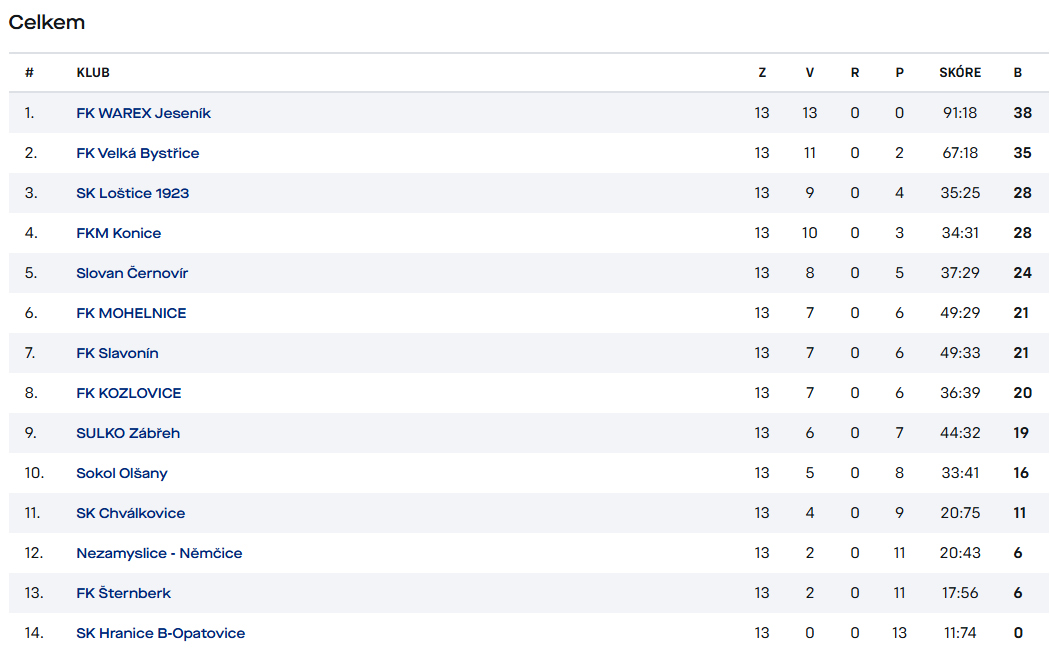The image size is (1050, 661).
Task: Go to the Nezamyslice - Němčice club page
Action: [x=159, y=553]
